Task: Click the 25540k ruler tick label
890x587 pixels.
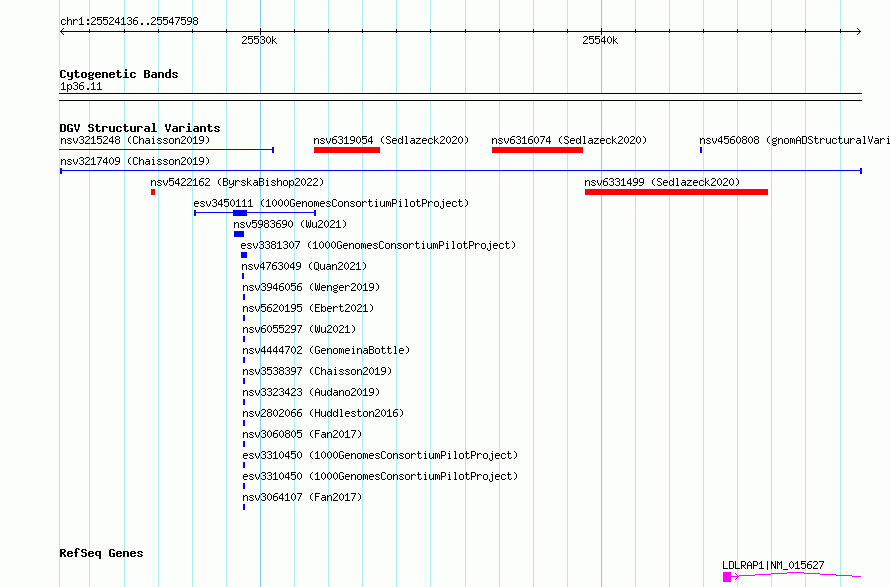Action: pos(600,40)
